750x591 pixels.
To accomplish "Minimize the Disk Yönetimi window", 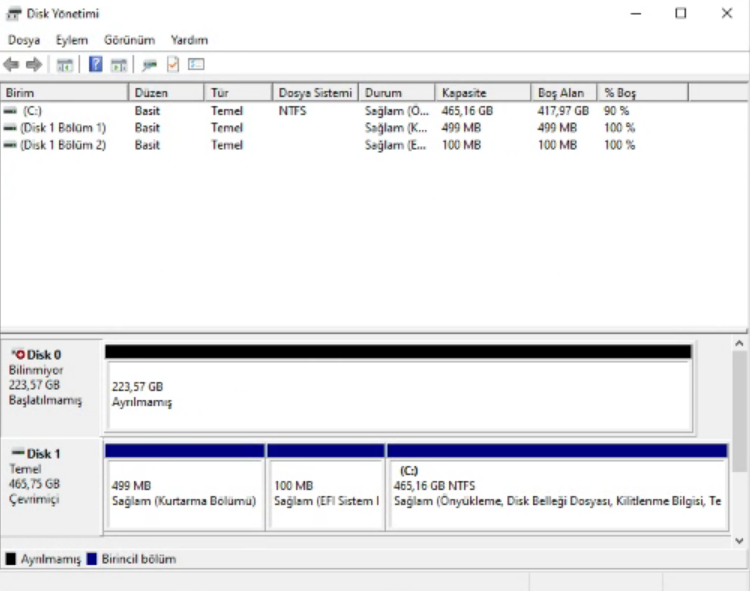I will (x=636, y=14).
